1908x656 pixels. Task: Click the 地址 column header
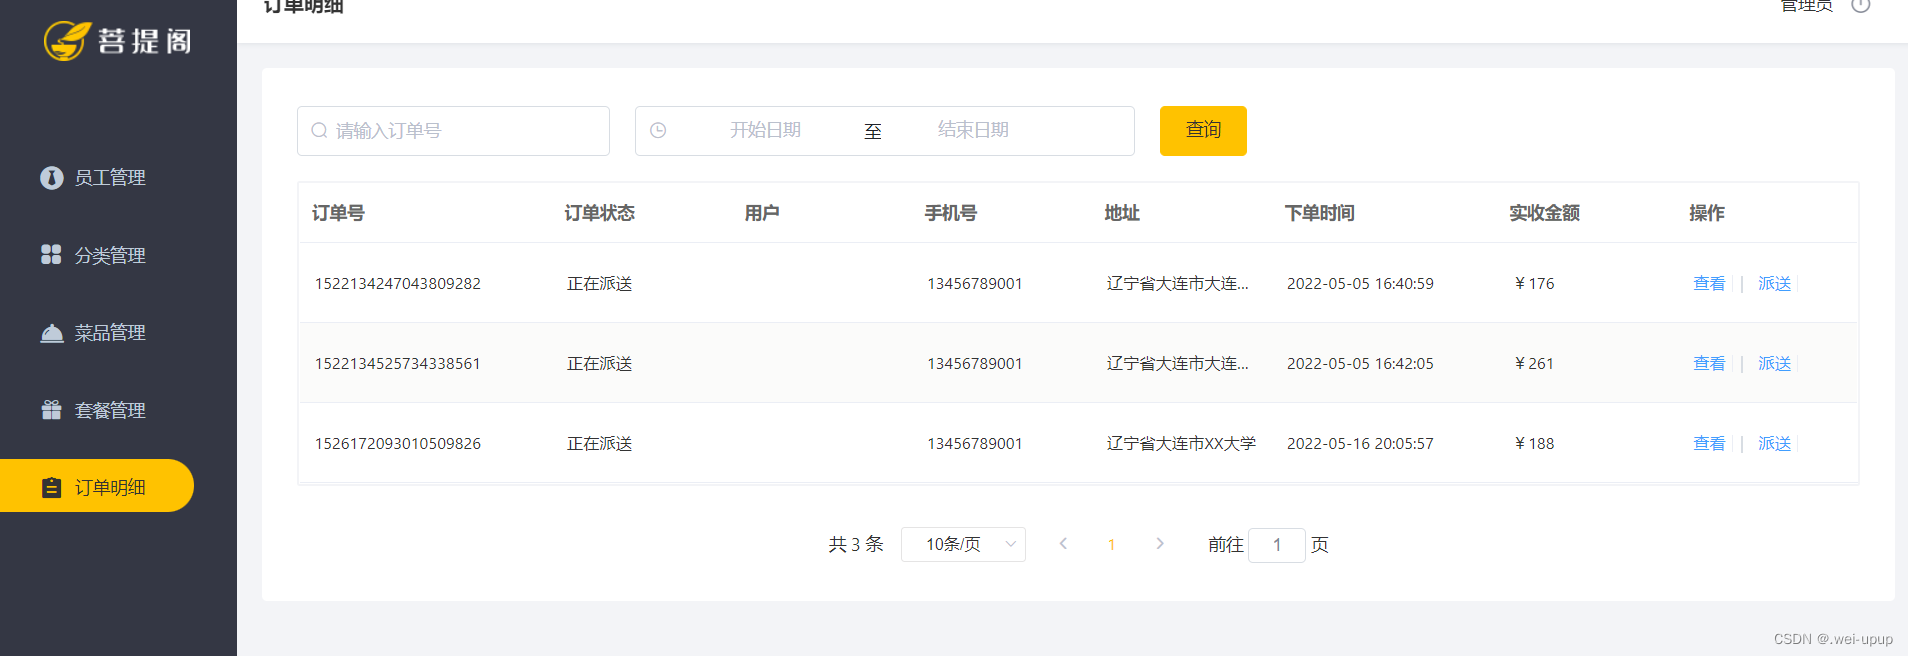click(x=1122, y=213)
